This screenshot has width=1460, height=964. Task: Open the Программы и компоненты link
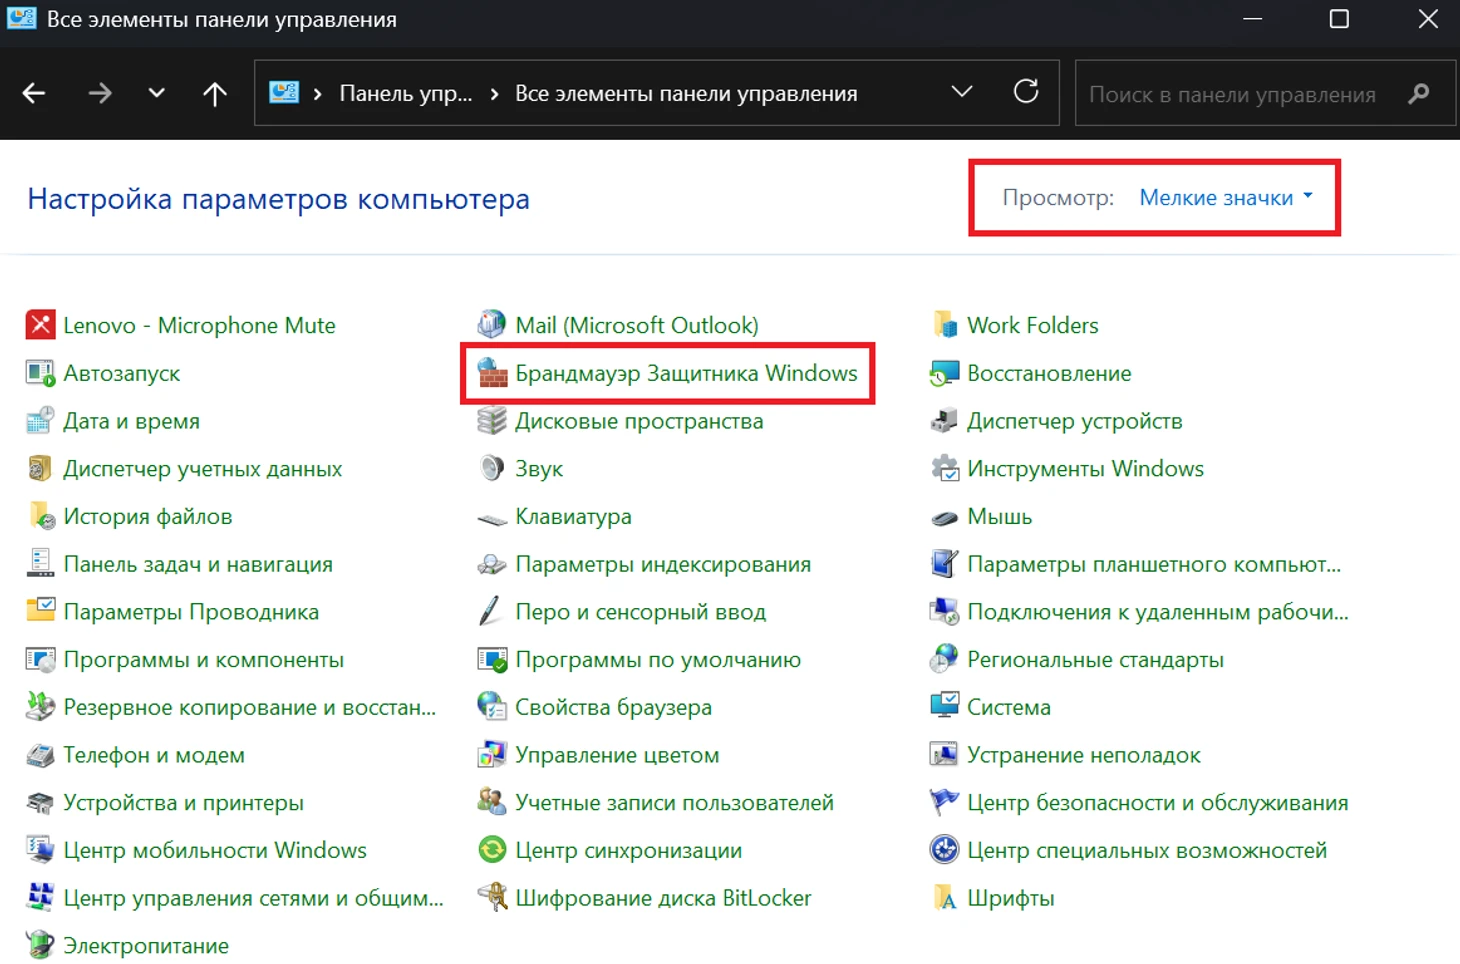203,660
